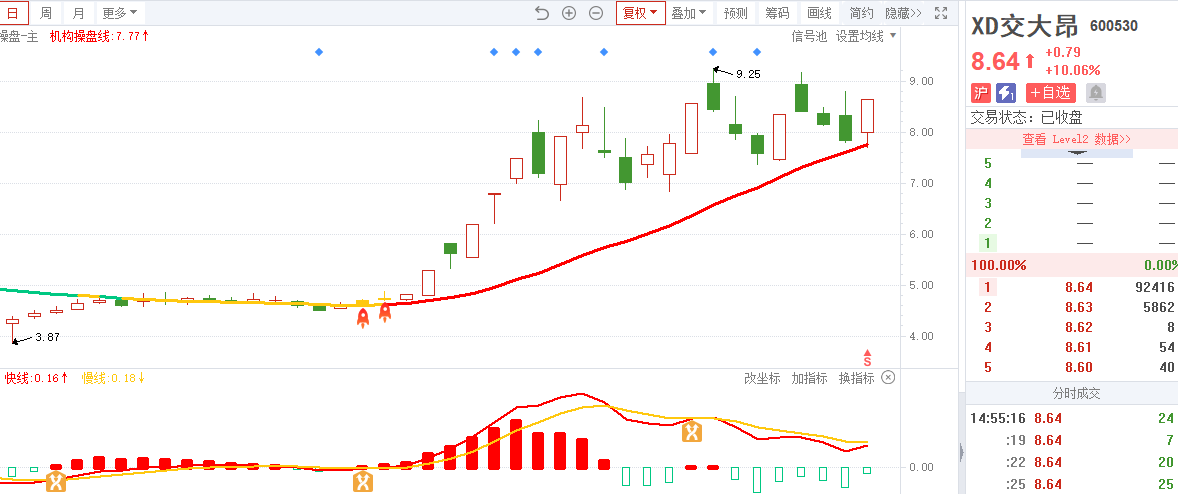This screenshot has height=494, width=1178.
Task: Click the blue lightning trade icon
Action: 1007,93
